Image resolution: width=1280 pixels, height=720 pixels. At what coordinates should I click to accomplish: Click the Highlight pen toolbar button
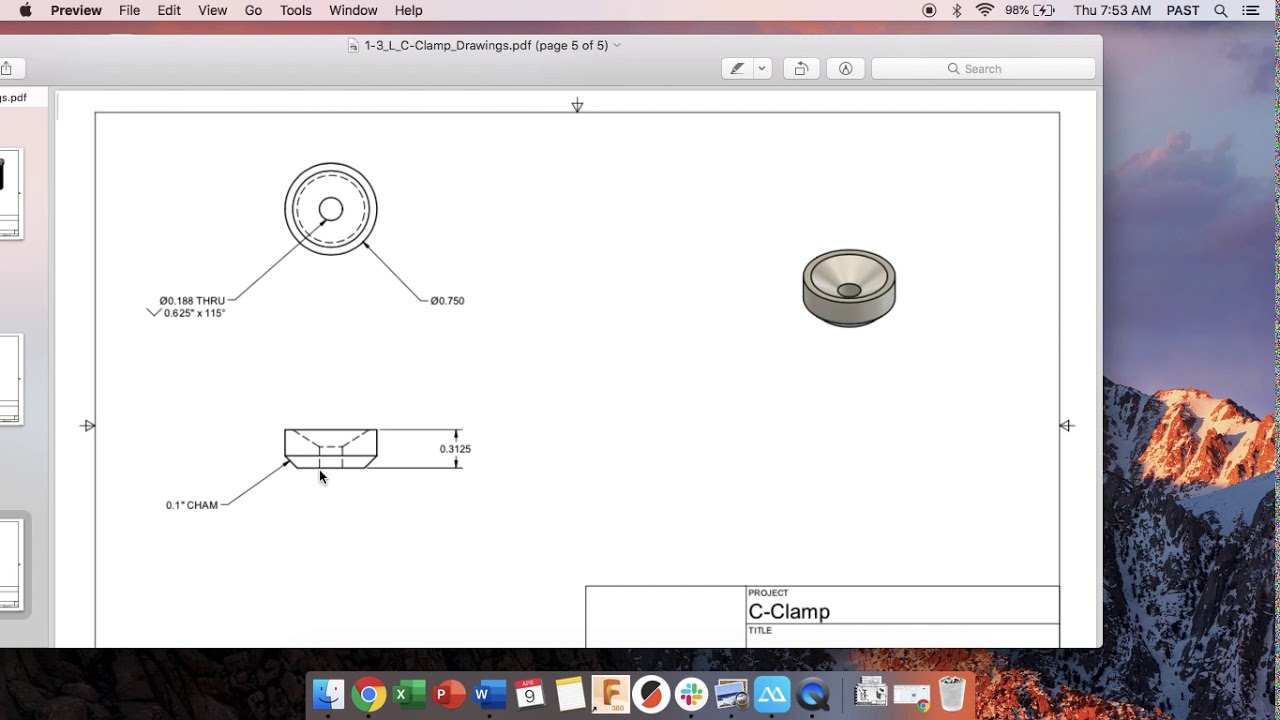[738, 69]
